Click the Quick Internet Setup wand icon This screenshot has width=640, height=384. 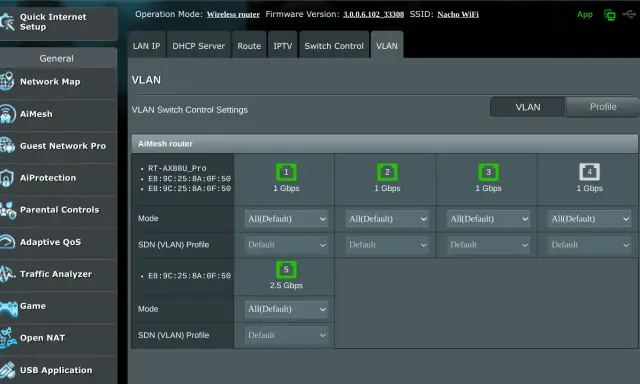7,22
